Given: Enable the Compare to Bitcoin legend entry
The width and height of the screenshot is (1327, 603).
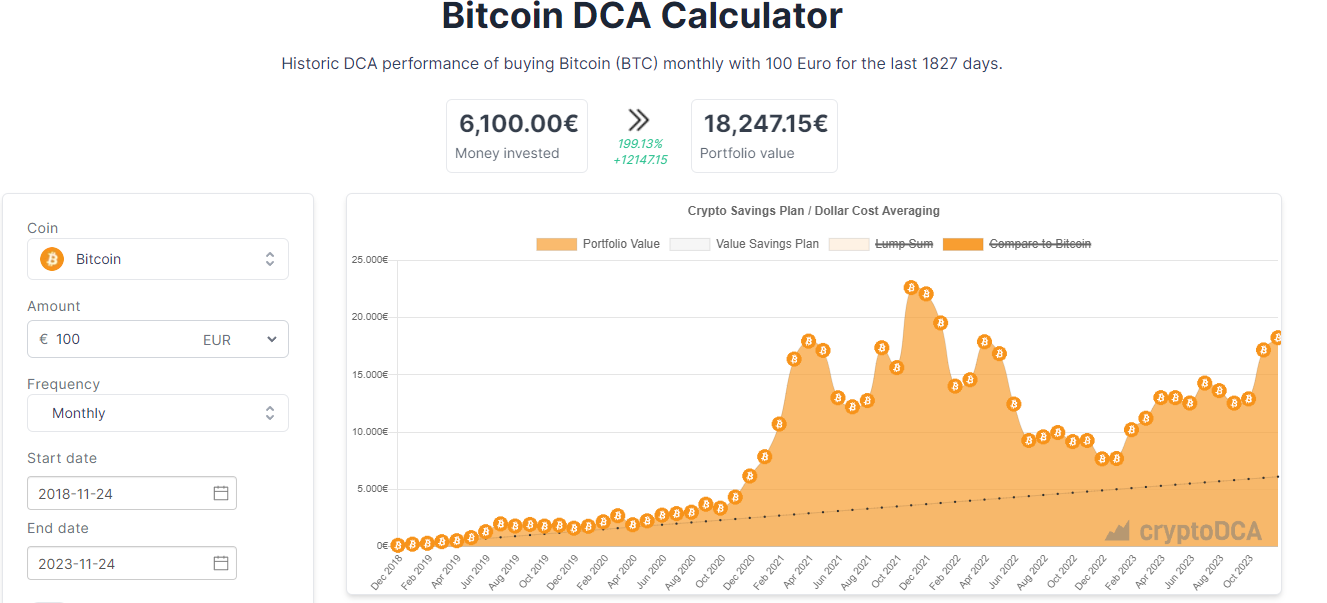Looking at the screenshot, I should 1040,243.
